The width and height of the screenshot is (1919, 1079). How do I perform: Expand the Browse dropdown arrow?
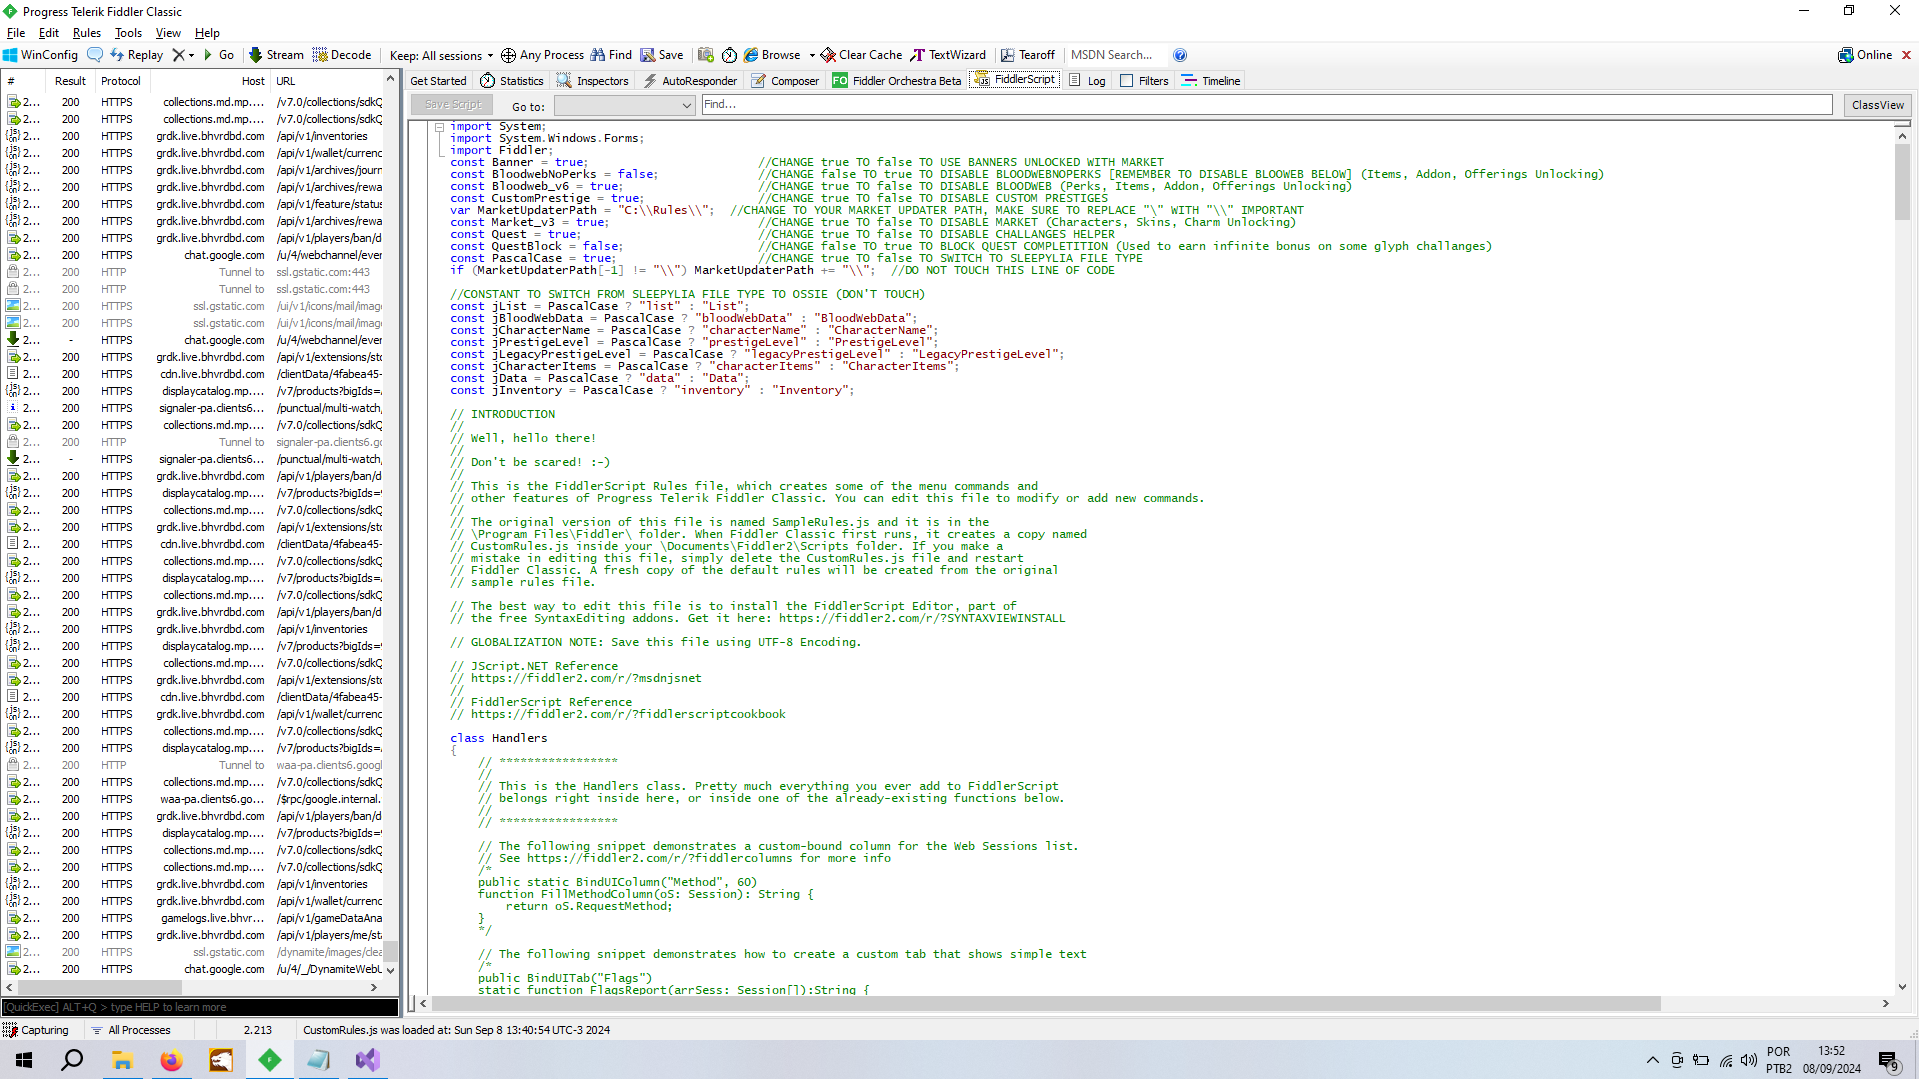812,55
